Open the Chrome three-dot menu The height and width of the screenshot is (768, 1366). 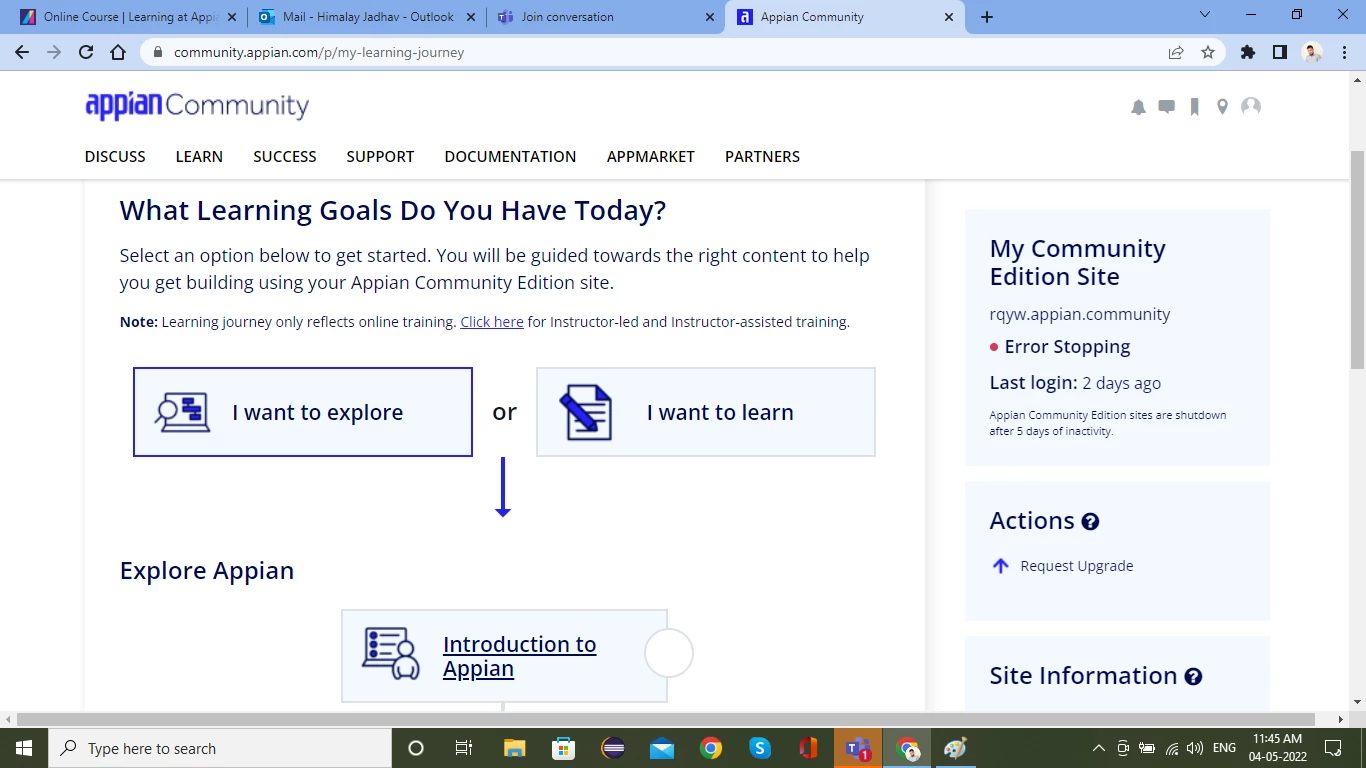tap(1344, 52)
